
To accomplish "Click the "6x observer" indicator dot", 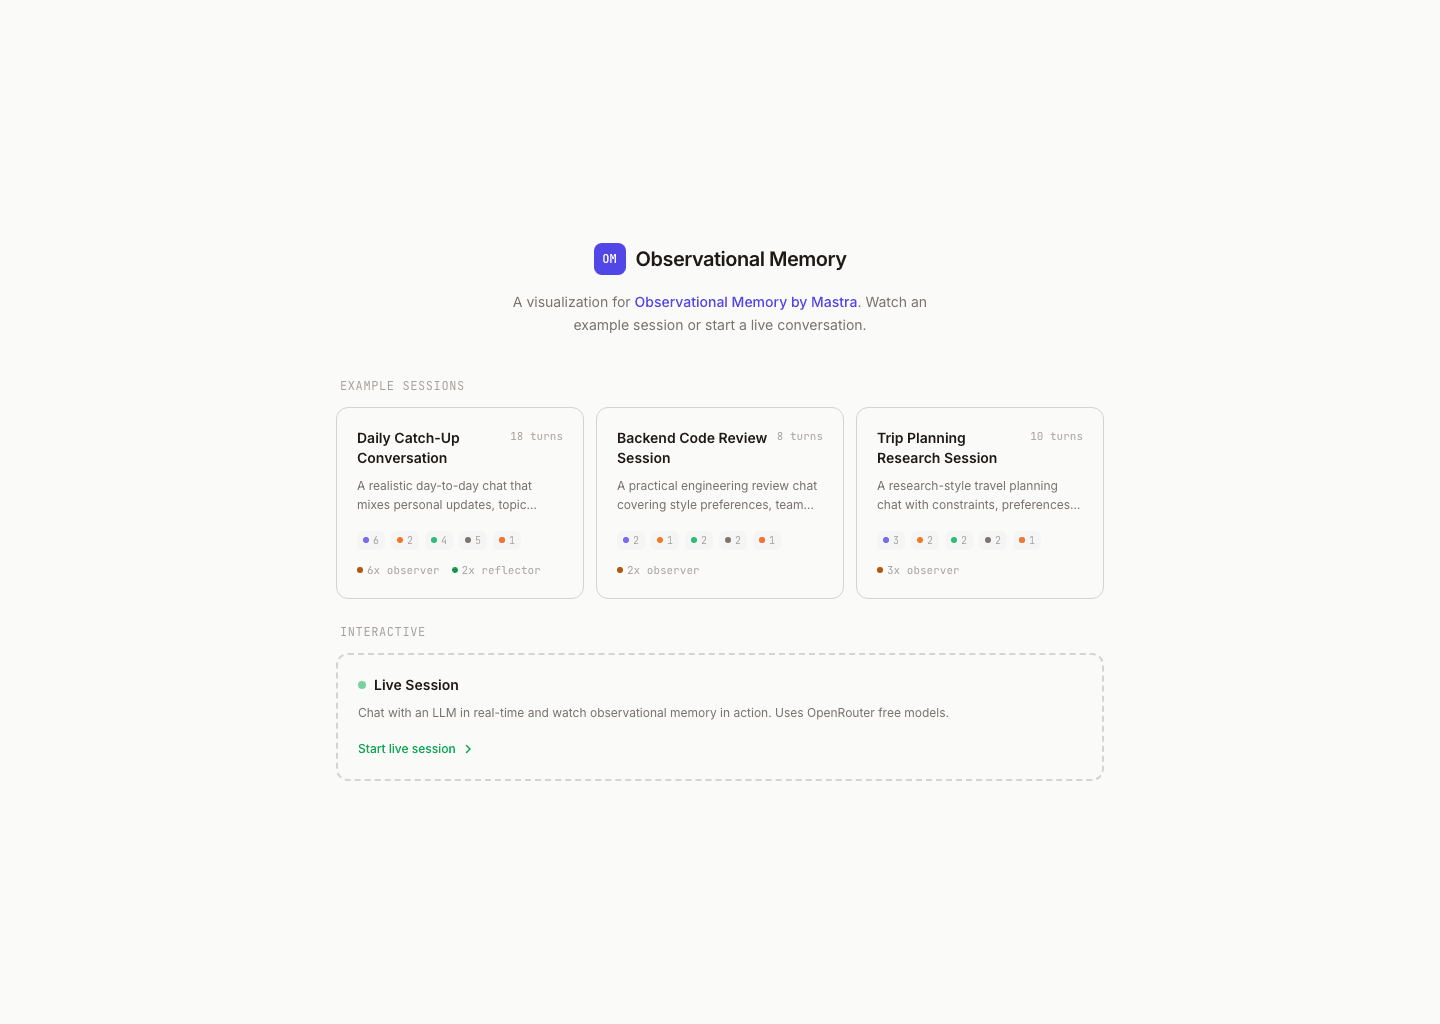I will pyautogui.click(x=361, y=570).
